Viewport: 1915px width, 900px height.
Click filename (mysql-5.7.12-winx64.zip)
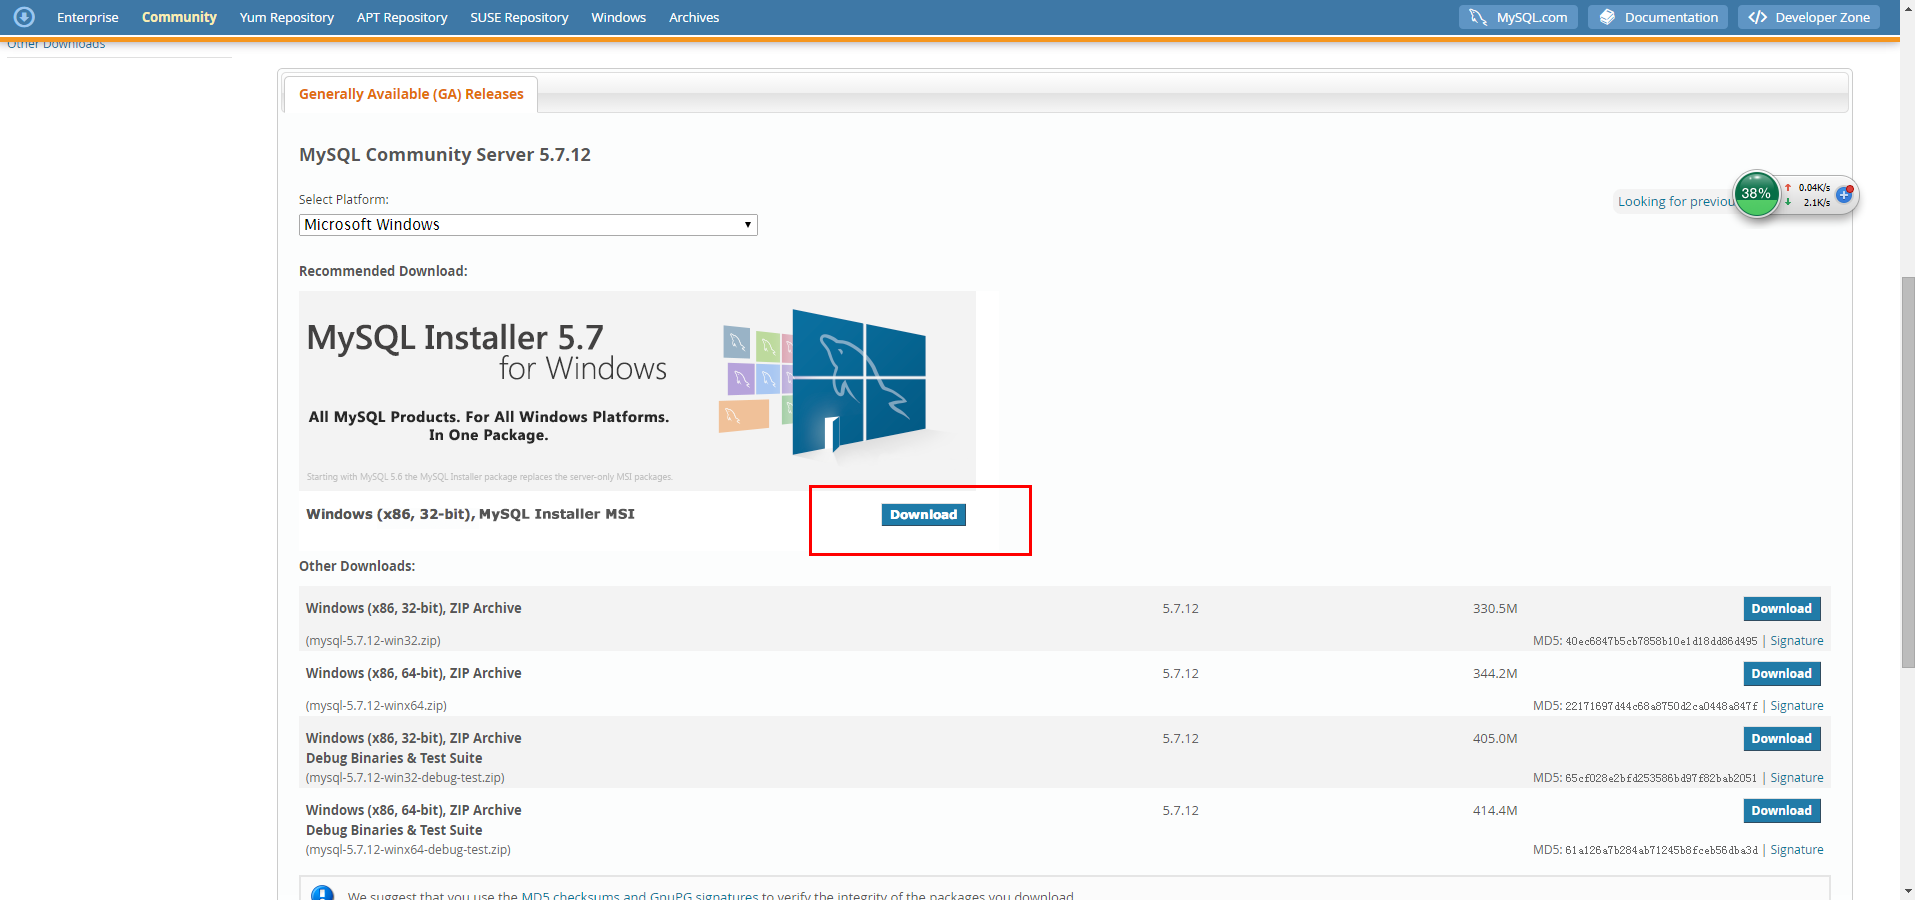coord(376,706)
